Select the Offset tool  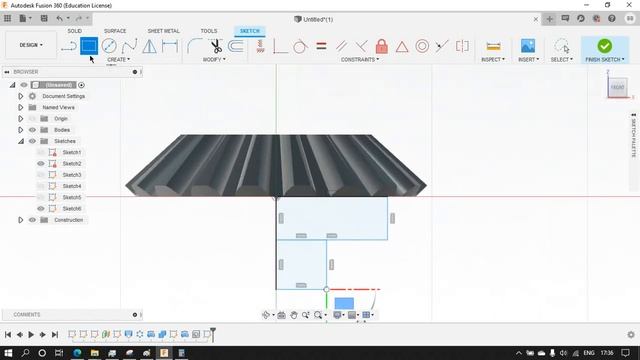(x=236, y=46)
